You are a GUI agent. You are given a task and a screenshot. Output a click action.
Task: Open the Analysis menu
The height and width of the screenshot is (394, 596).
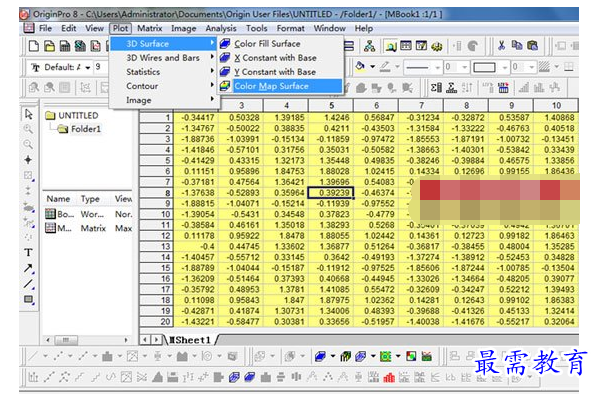pos(221,28)
